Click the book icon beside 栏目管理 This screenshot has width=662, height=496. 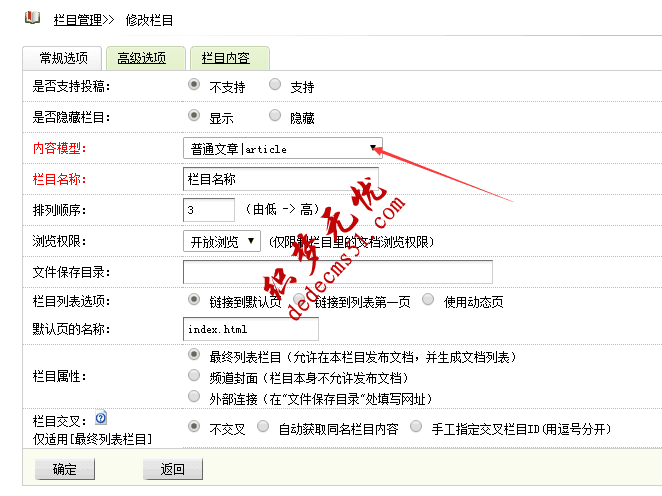point(32,18)
